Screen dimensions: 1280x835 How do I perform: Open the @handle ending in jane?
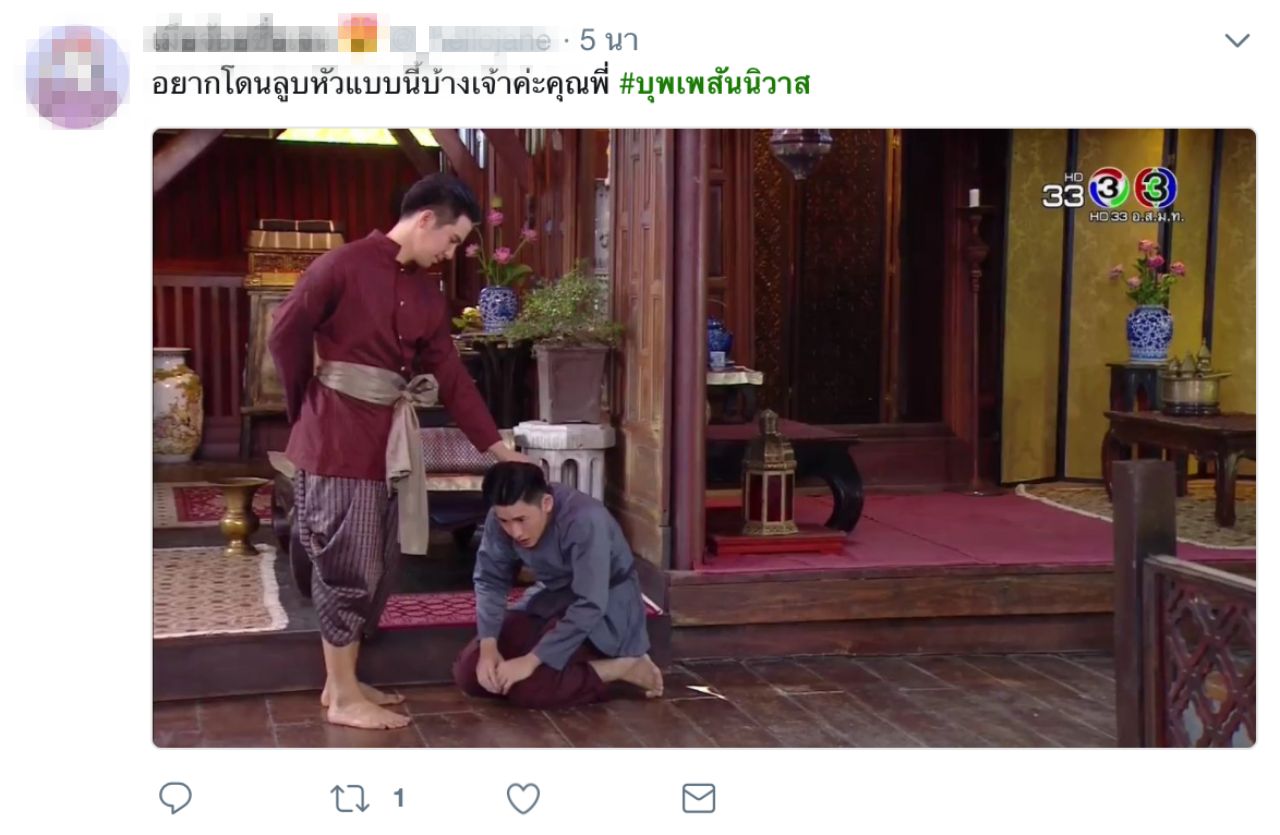(x=470, y=40)
